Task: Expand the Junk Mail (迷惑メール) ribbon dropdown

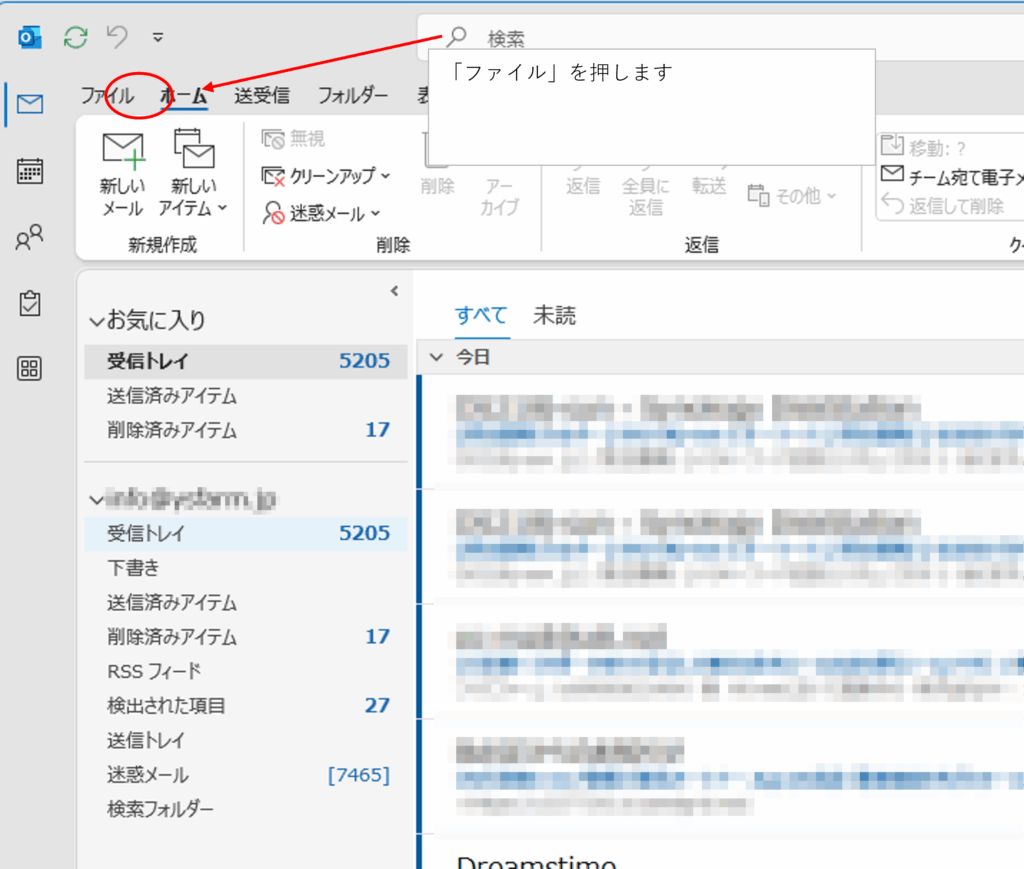Action: click(321, 213)
